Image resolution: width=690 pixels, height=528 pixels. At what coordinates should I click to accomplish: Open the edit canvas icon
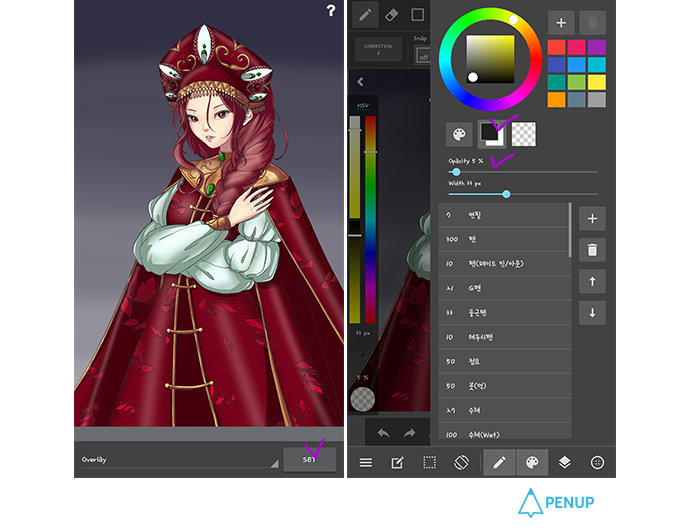[x=397, y=462]
